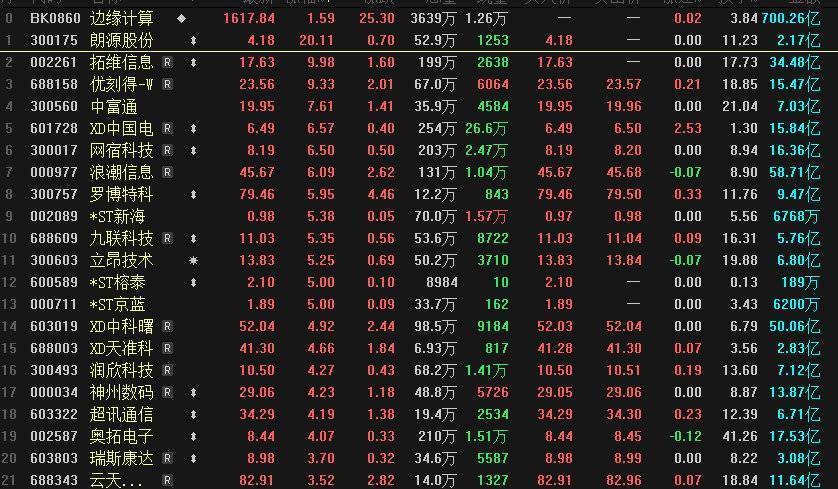838x489 pixels.
Task: Click the arrow marker in 神州数码 row
Action: [193, 392]
